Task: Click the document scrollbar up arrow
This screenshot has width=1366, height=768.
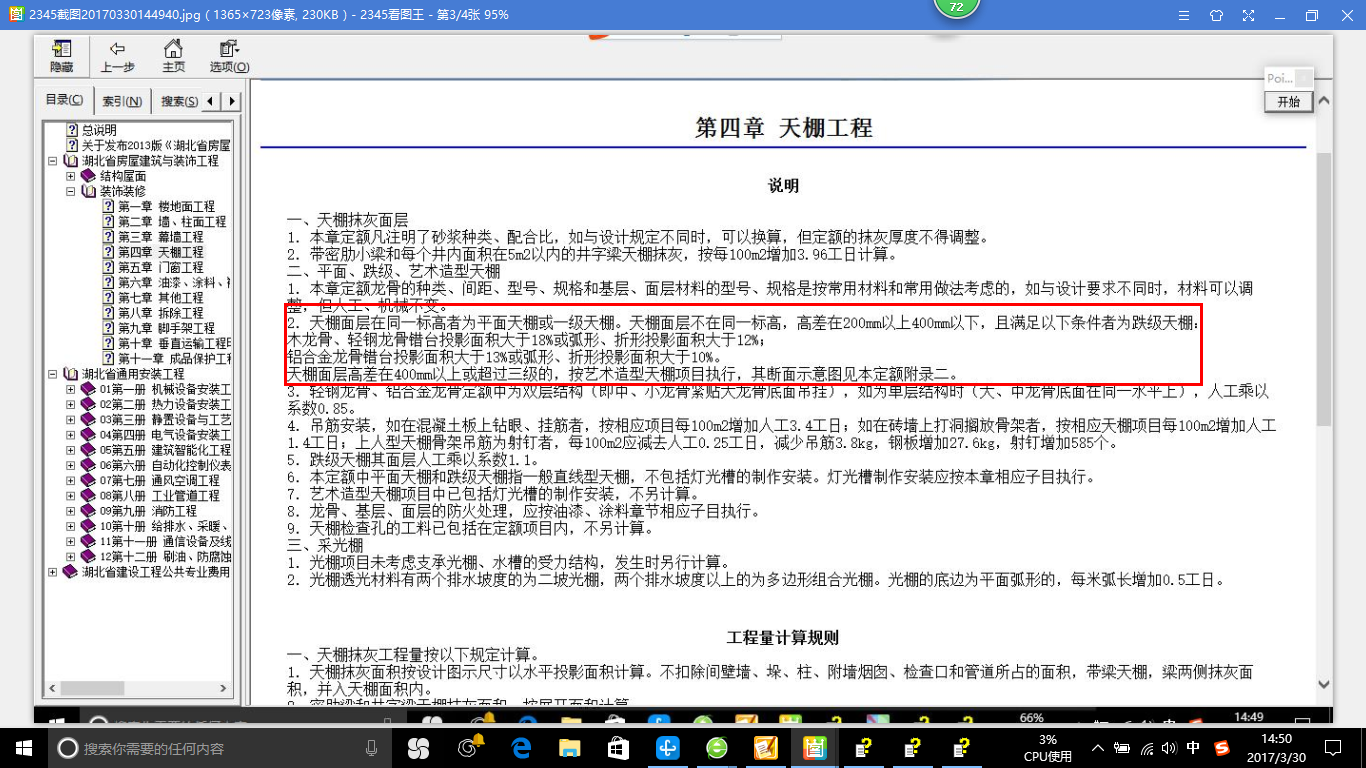Action: click(1323, 101)
